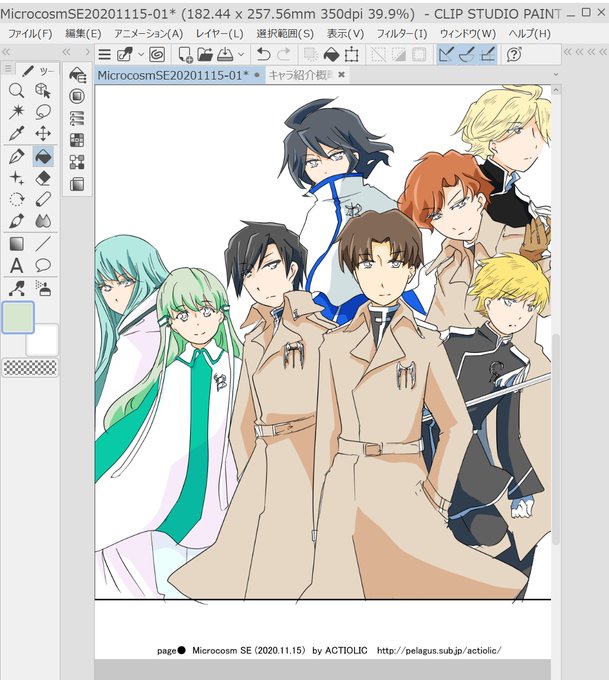Viewport: 609px width, 680px height.
Task: Select the Pencil marker tool
Action: coord(43,199)
